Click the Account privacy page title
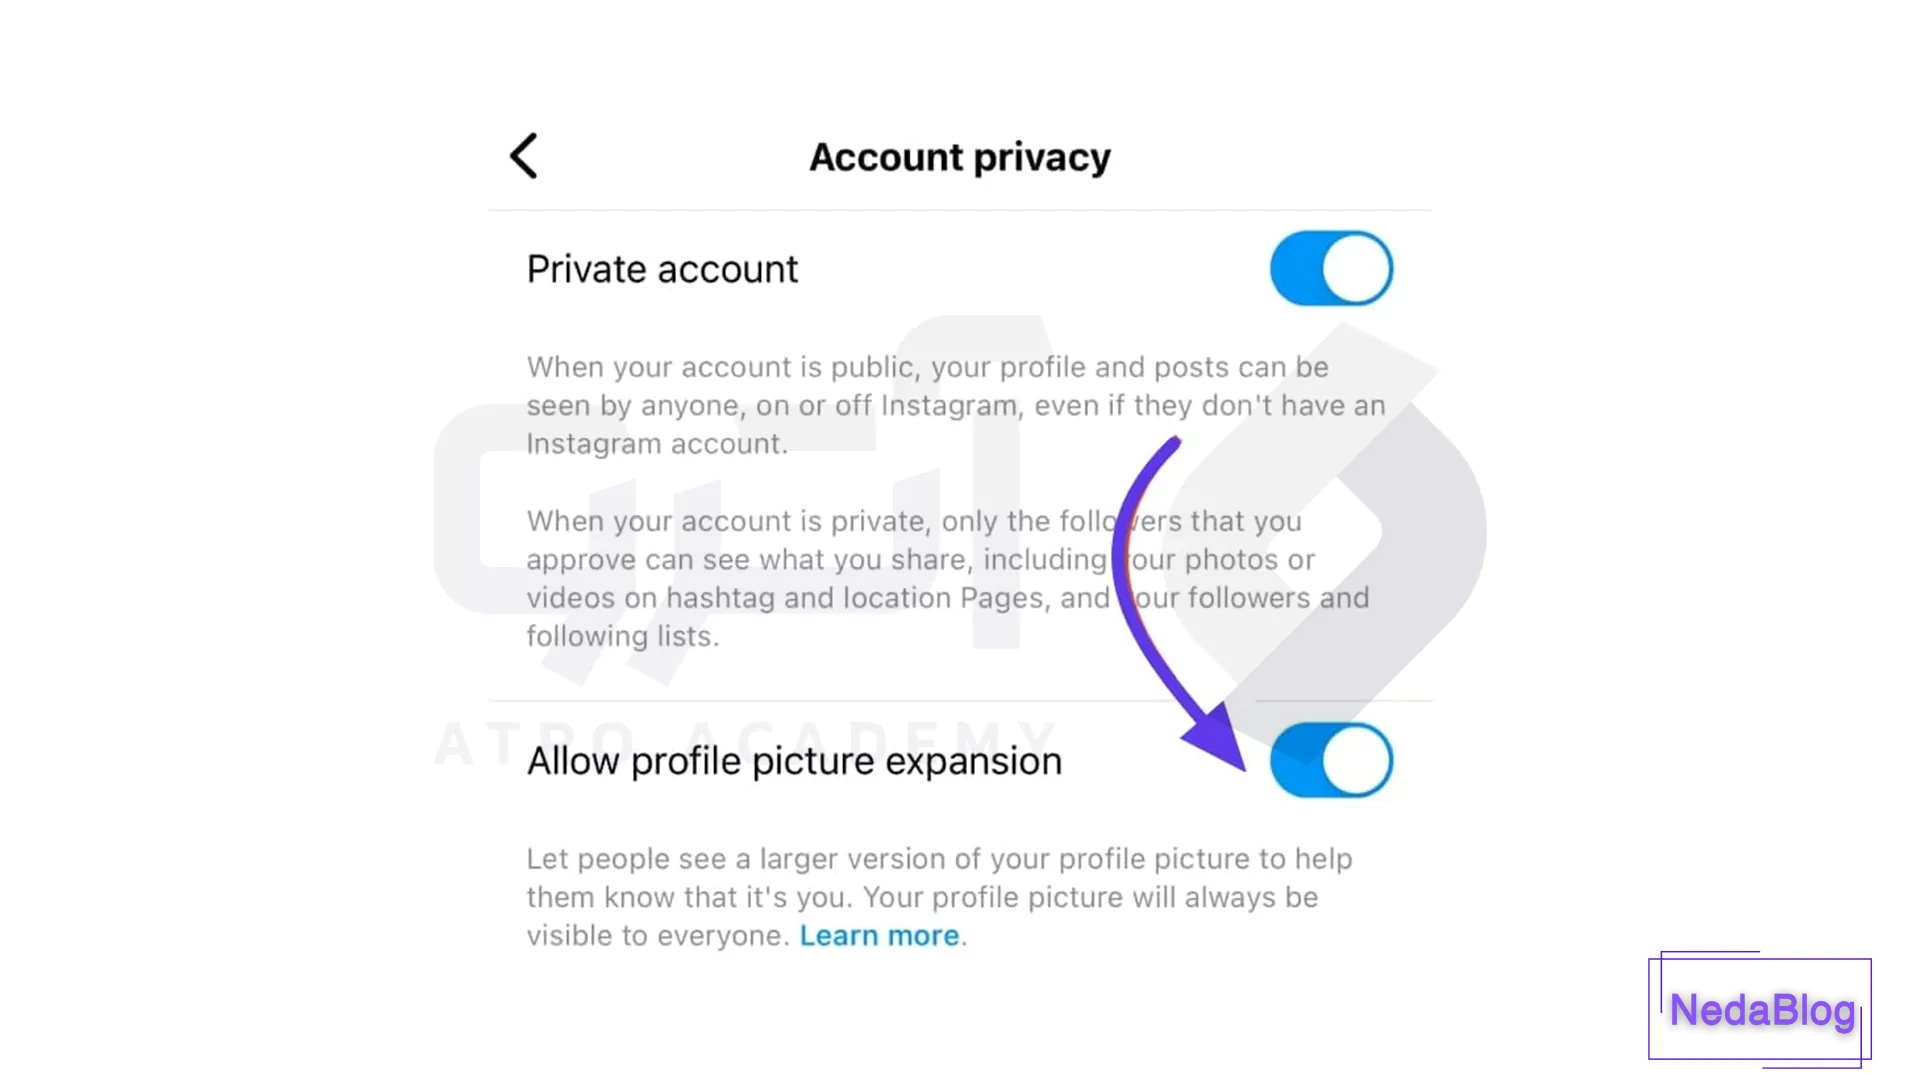The image size is (1920, 1080). coord(959,157)
